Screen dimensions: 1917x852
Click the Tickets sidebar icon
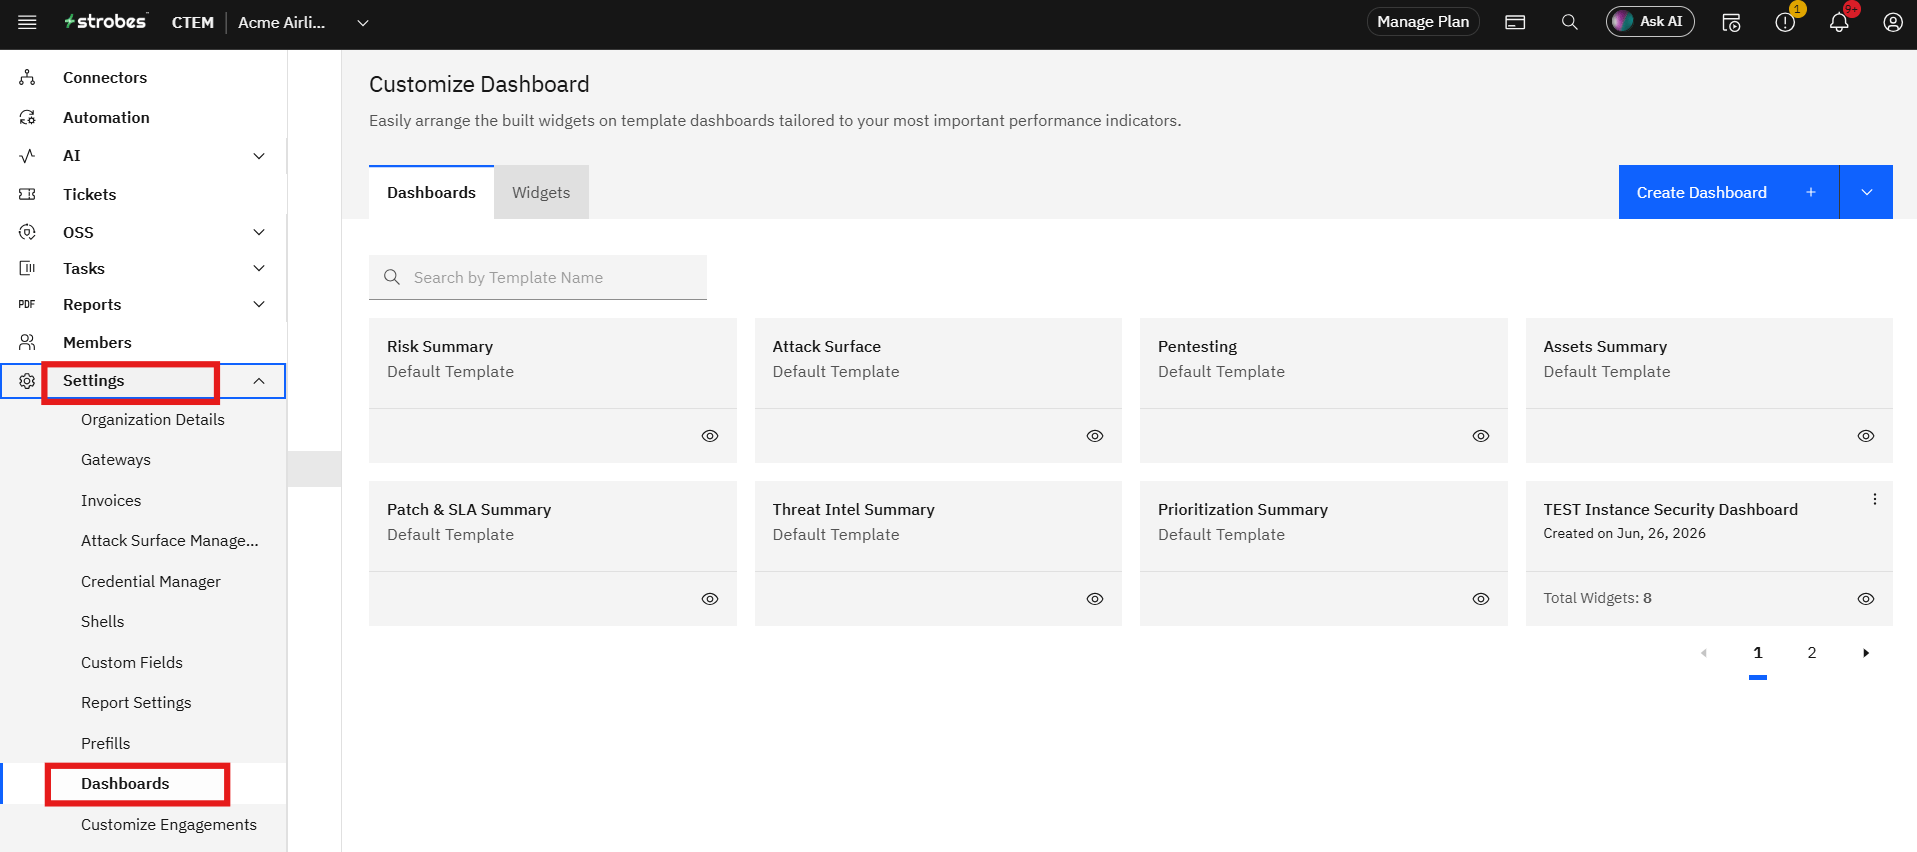(x=27, y=194)
